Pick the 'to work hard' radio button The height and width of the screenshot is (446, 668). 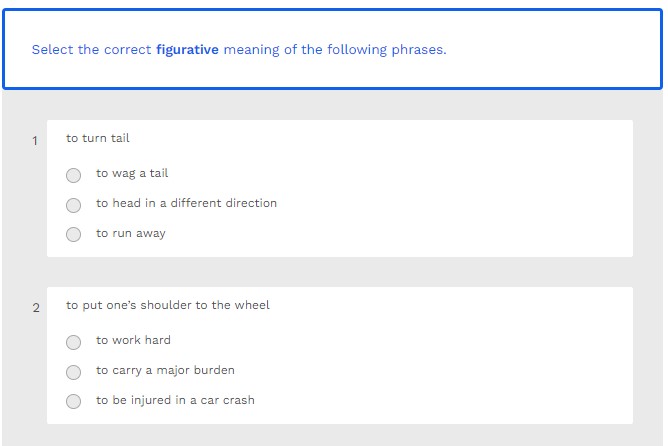(x=74, y=342)
